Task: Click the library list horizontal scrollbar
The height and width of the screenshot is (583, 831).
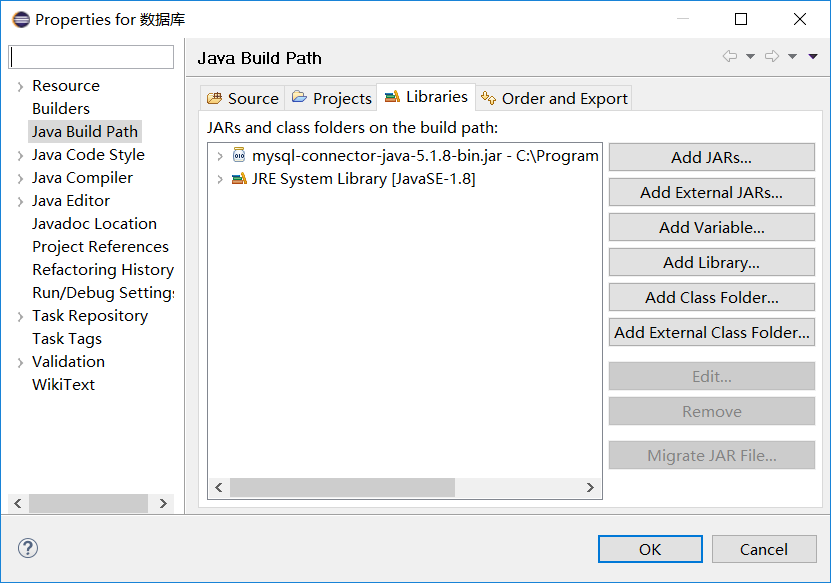Action: click(x=405, y=488)
